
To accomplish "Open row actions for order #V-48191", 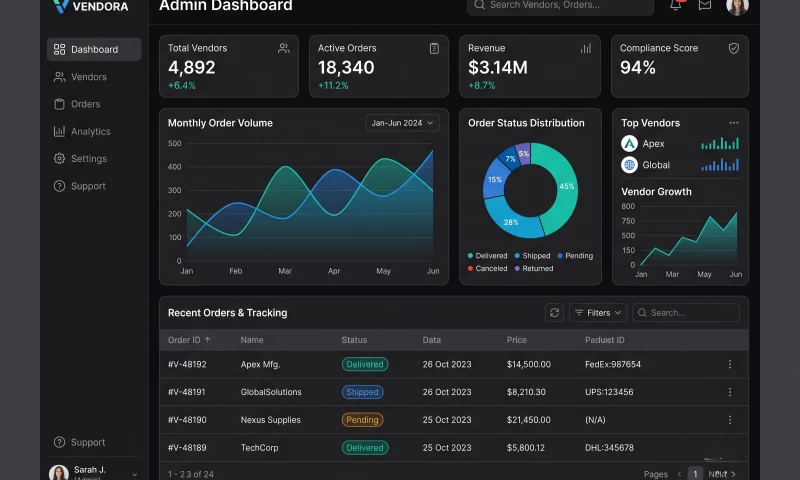I will tap(730, 392).
